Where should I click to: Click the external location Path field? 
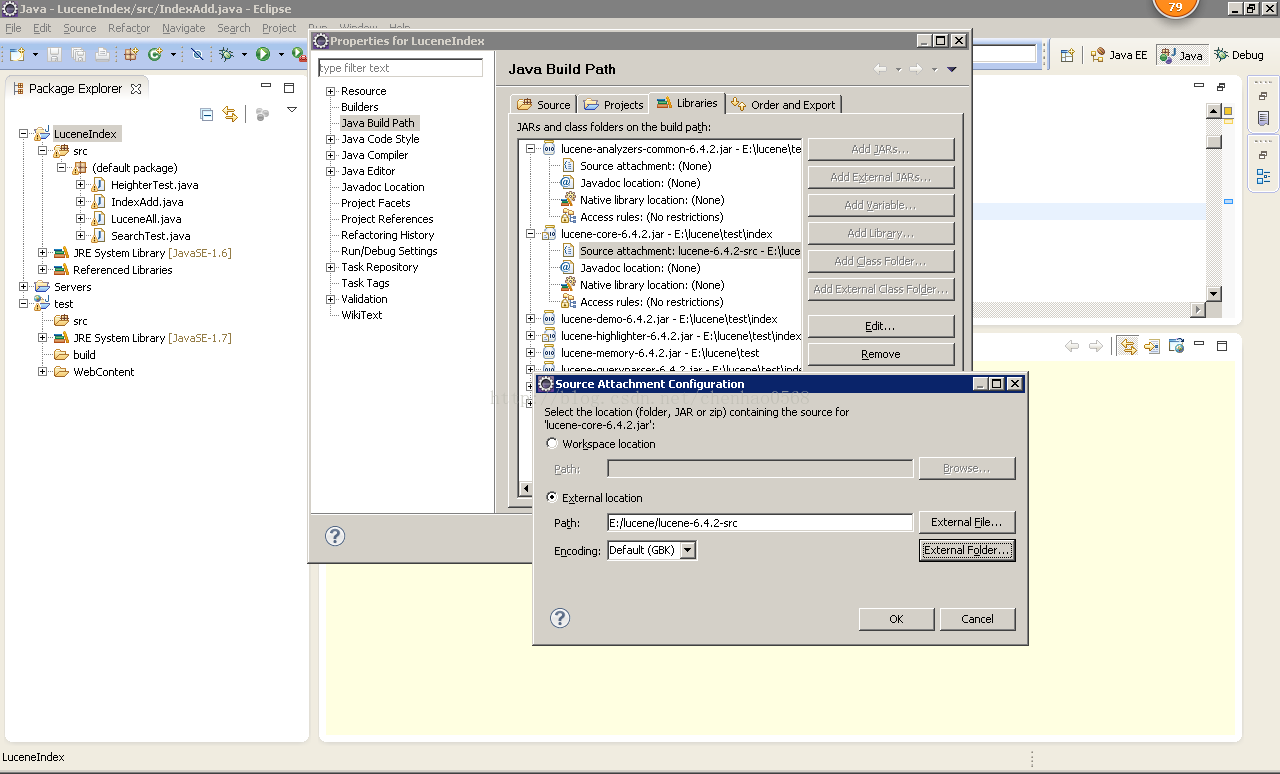[760, 522]
